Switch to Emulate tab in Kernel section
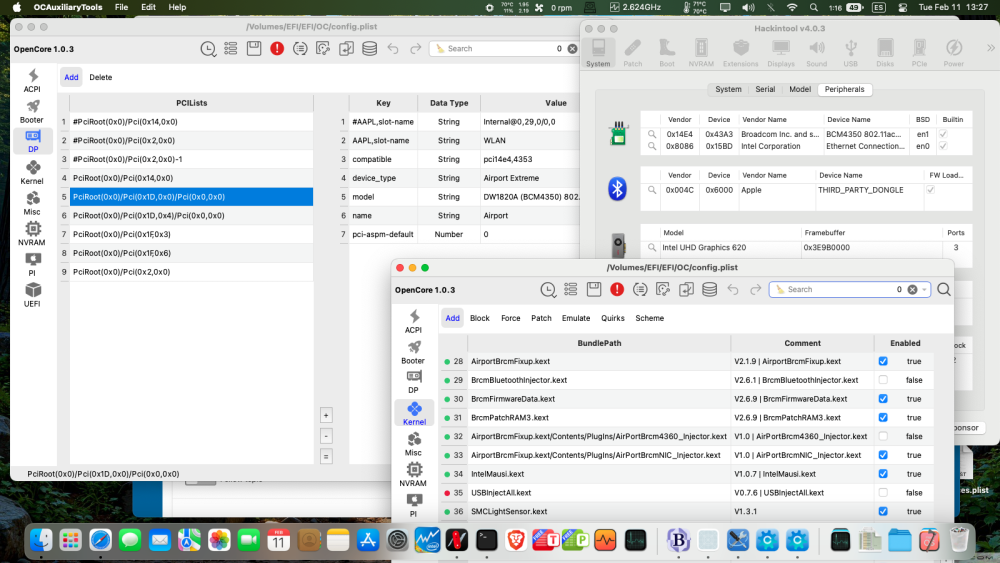 point(576,318)
